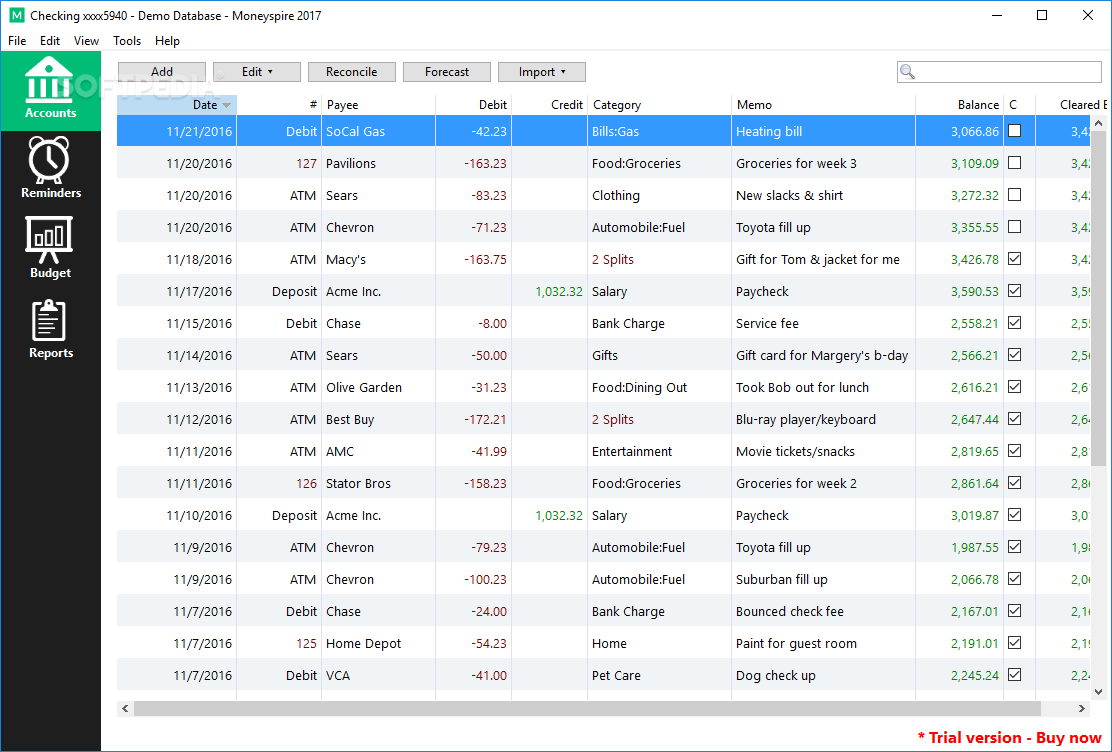The image size is (1112, 752).
Task: Click the vertical scrollbar thumb
Action: coord(1098,298)
